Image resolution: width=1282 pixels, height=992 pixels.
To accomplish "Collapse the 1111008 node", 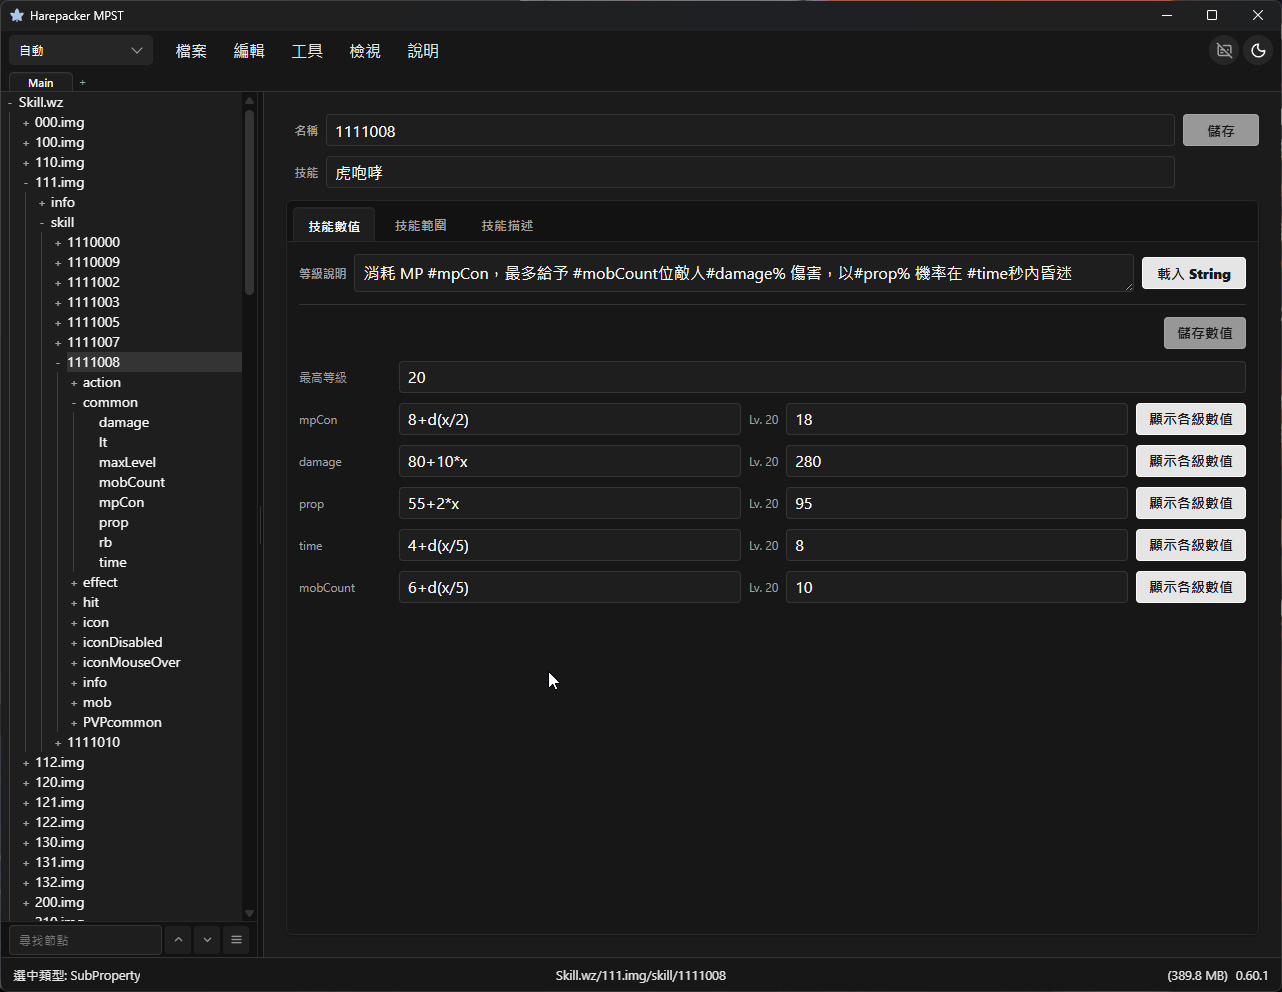I will [58, 363].
